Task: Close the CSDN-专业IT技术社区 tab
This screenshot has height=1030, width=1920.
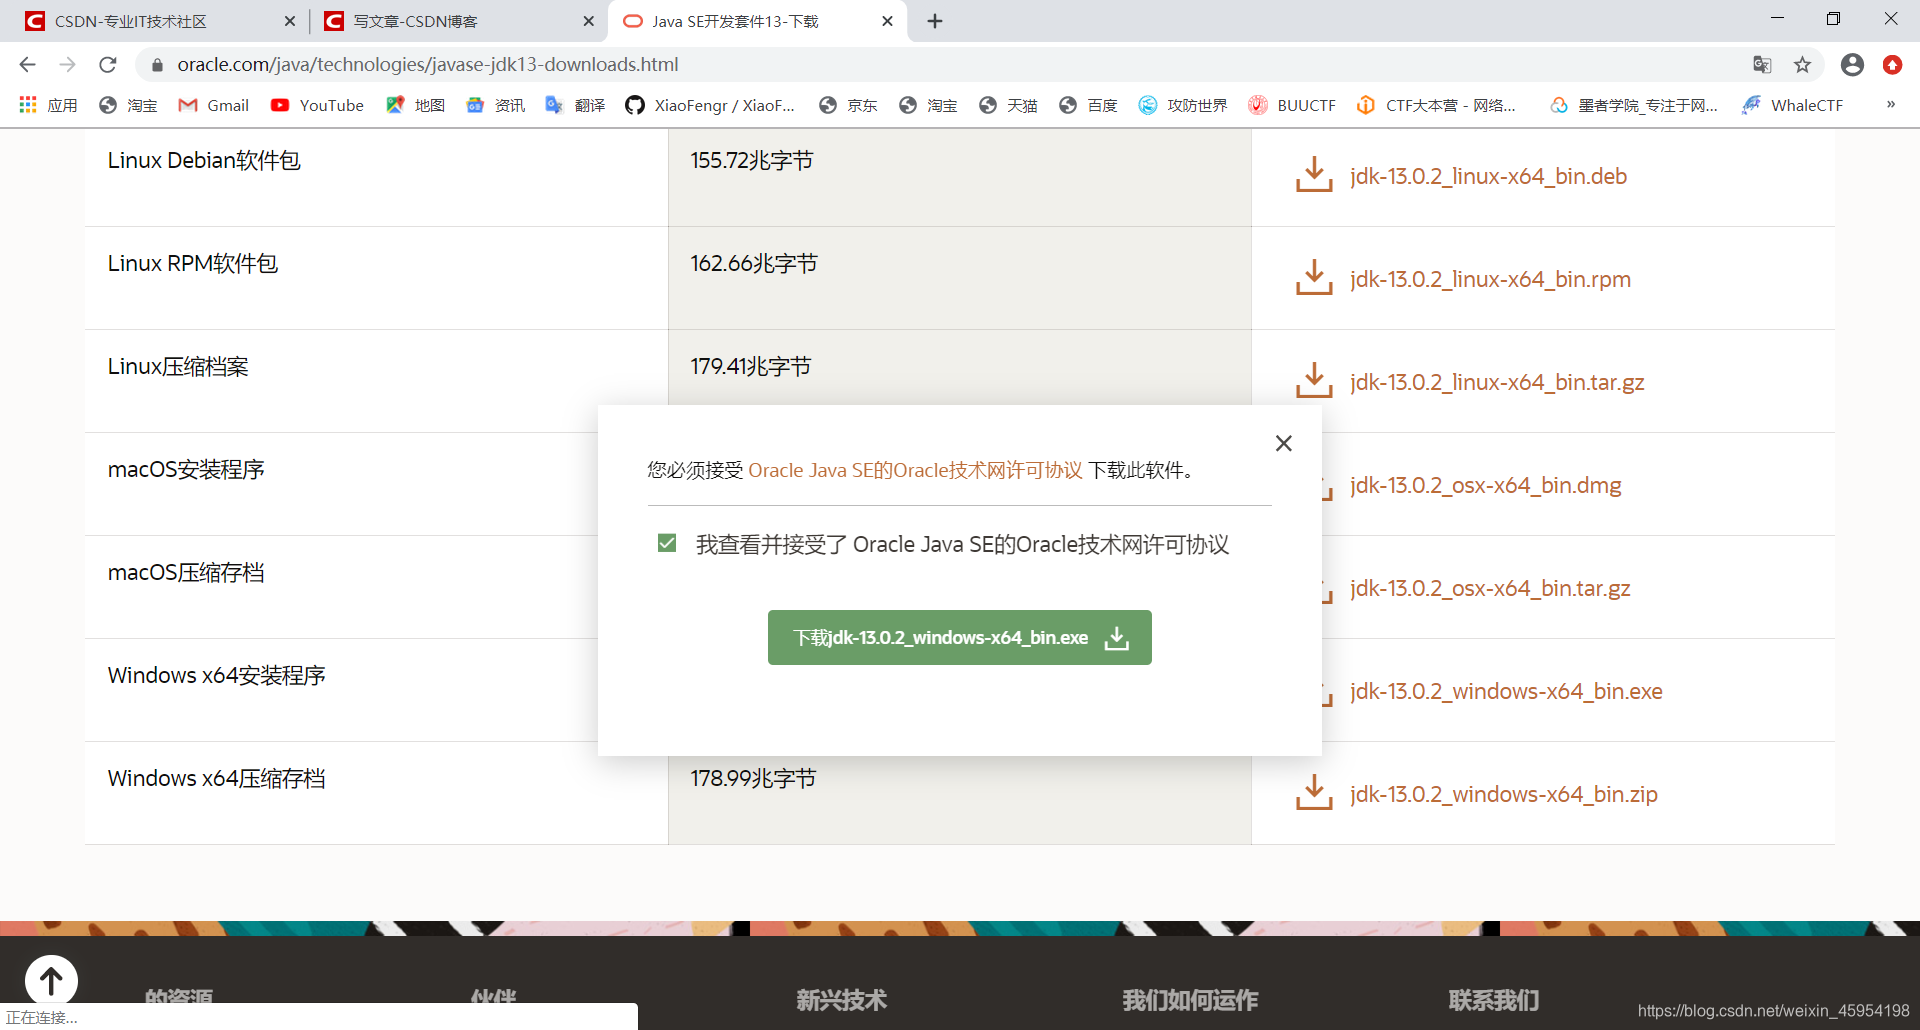Action: coord(290,21)
